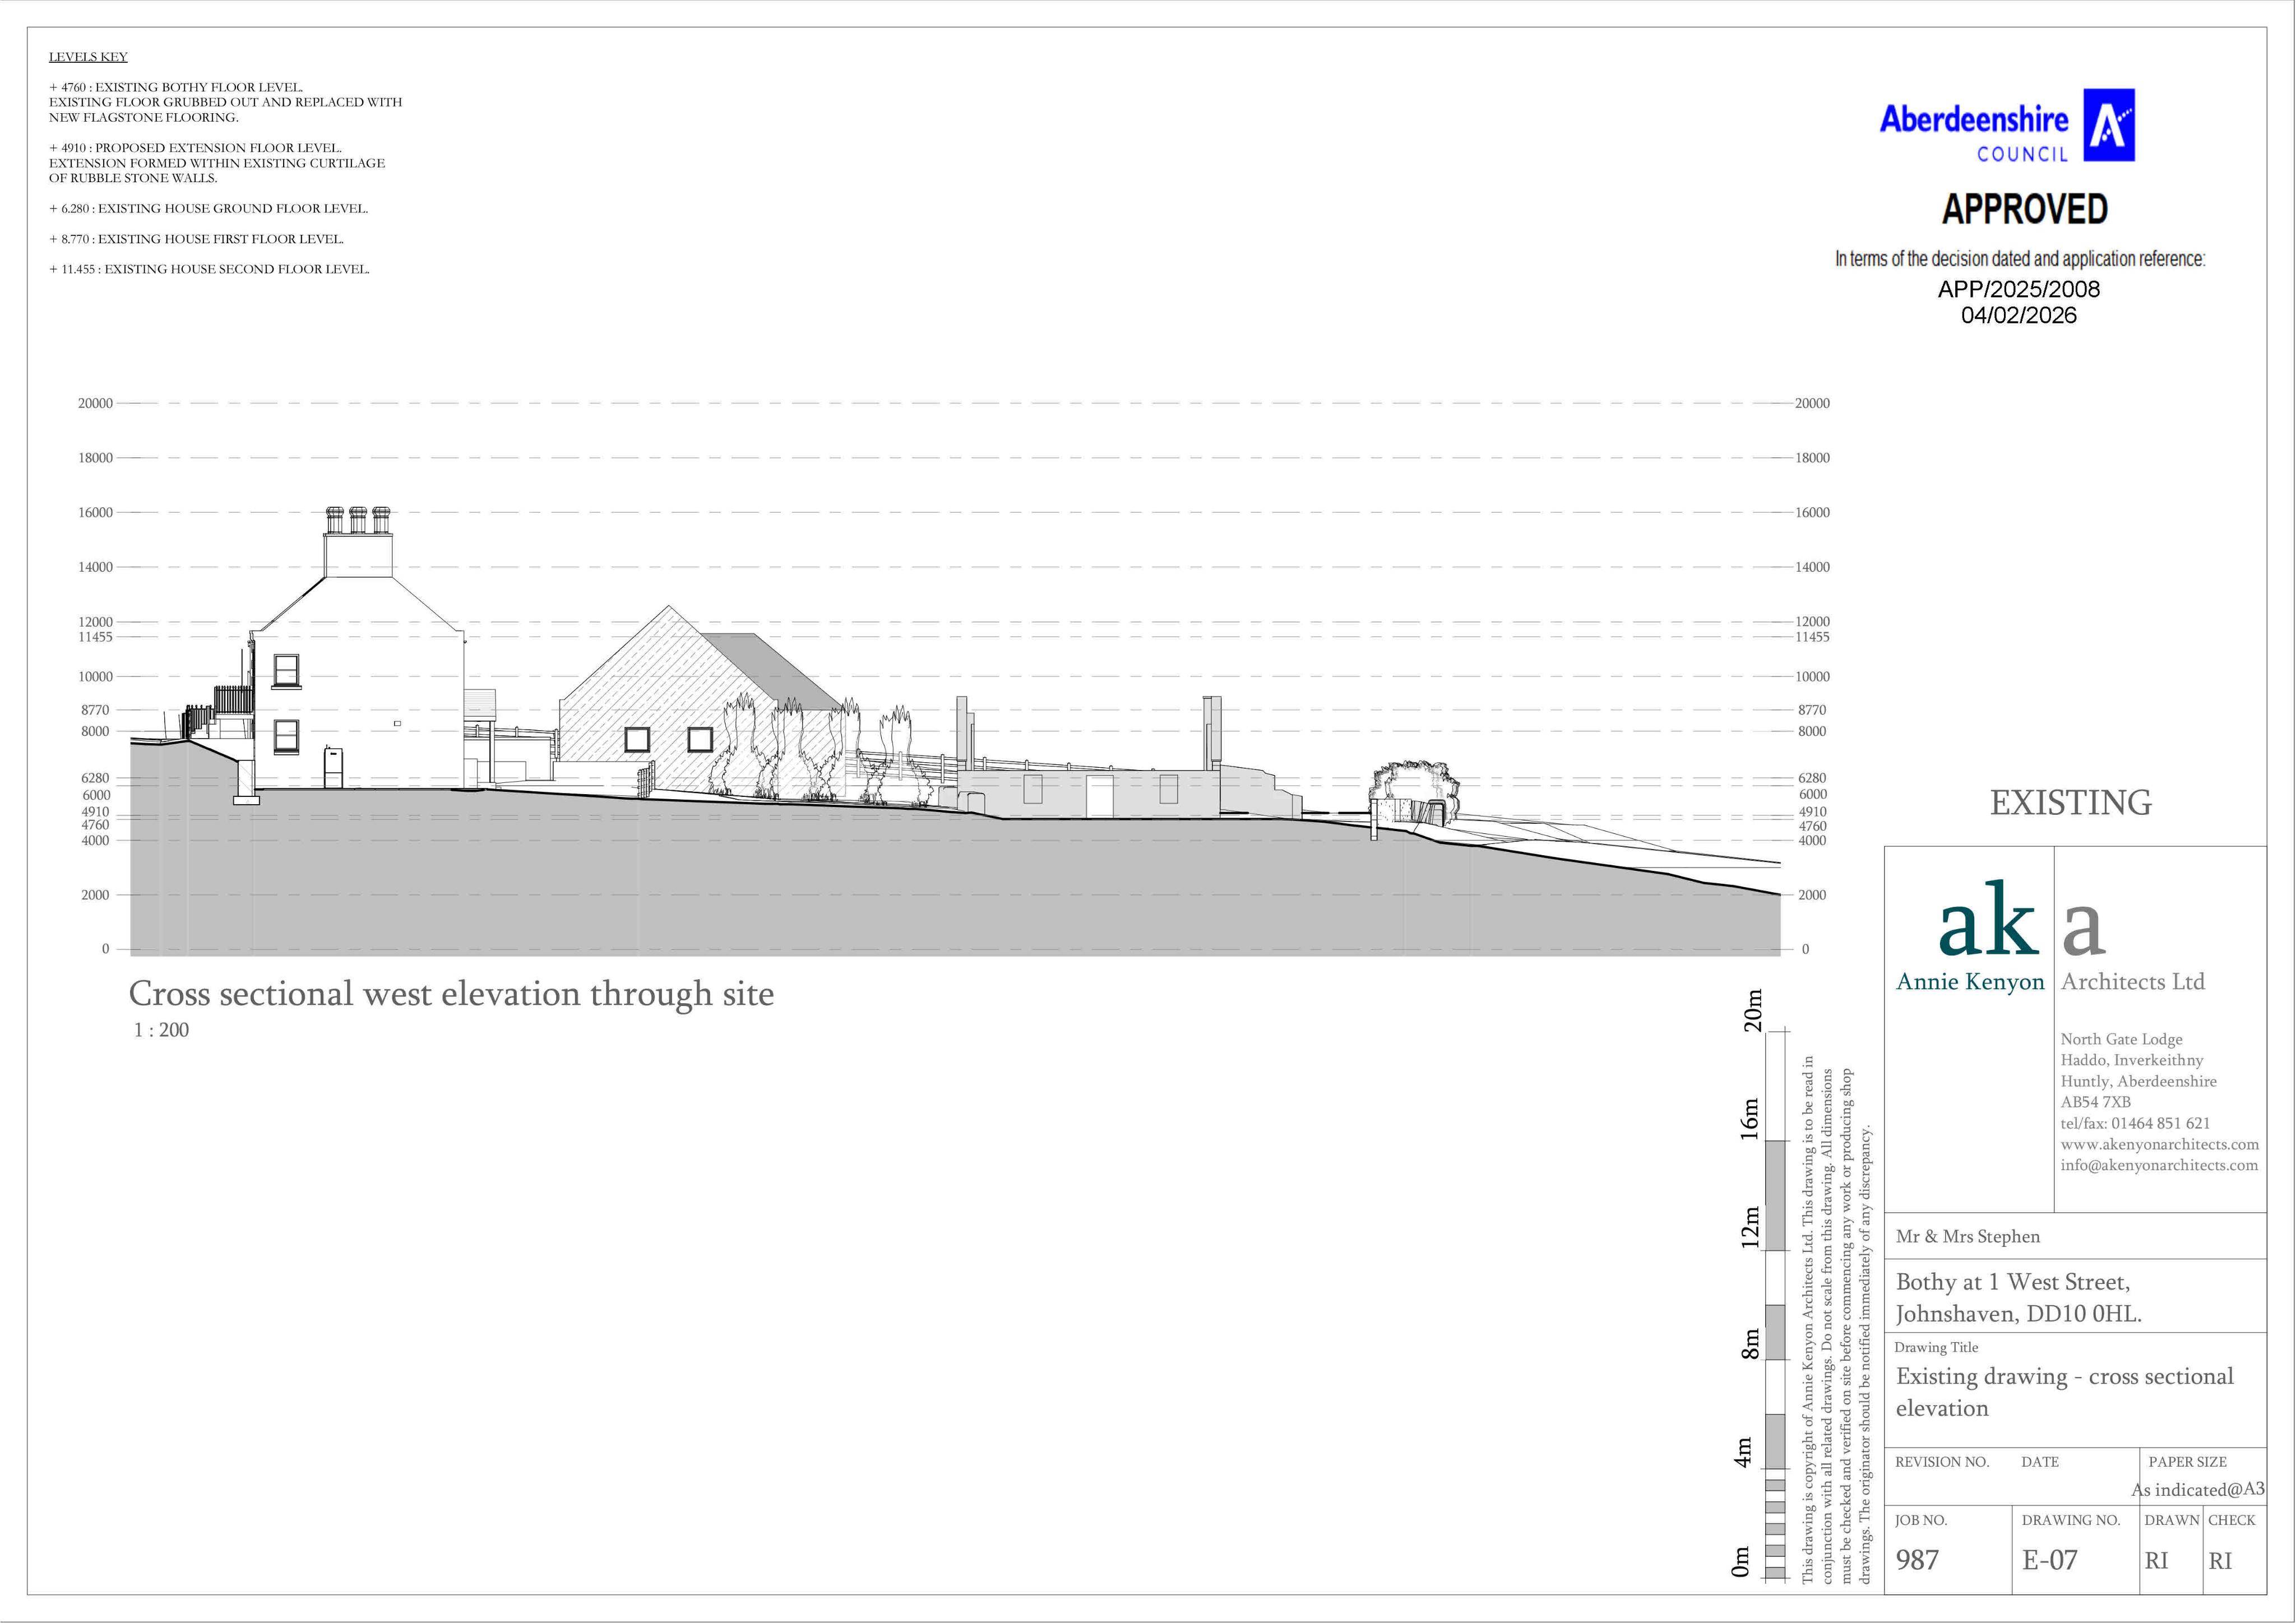
Task: Select drawing number 'E-07'
Action: [2049, 1560]
